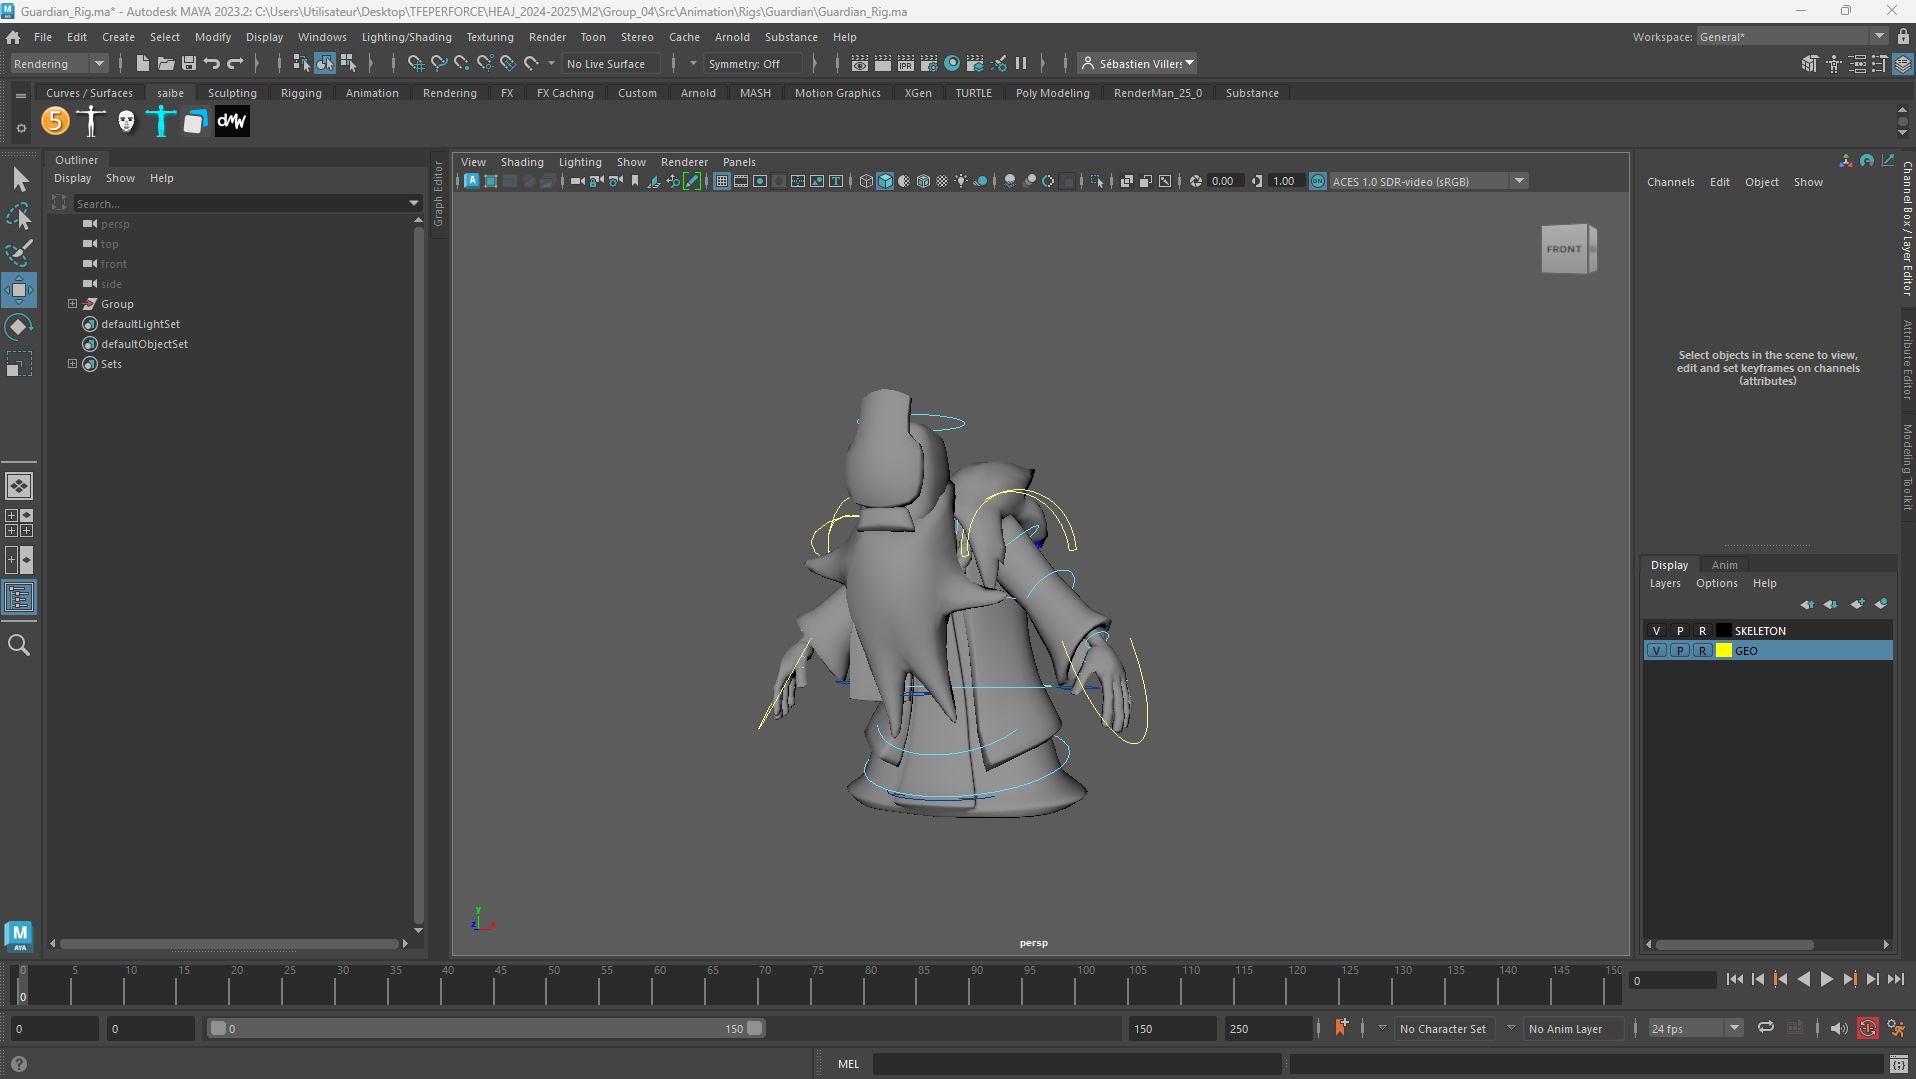This screenshot has height=1079, width=1916.
Task: Click the yellow color swatch of GEO layer
Action: (x=1724, y=651)
